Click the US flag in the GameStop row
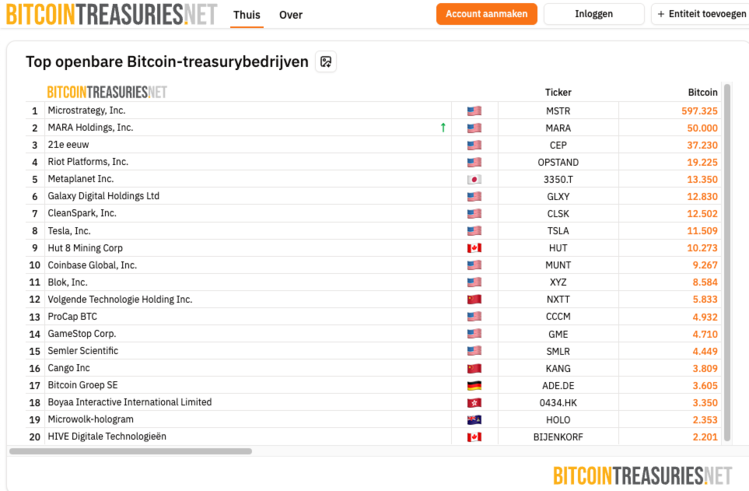Screen dimensions: 749x491 474,334
